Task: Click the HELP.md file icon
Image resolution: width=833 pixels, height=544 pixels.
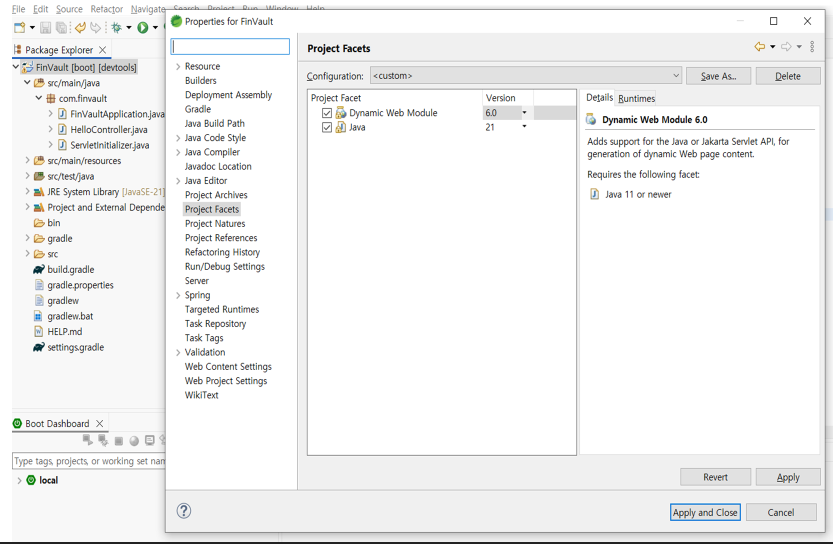Action: tap(38, 332)
